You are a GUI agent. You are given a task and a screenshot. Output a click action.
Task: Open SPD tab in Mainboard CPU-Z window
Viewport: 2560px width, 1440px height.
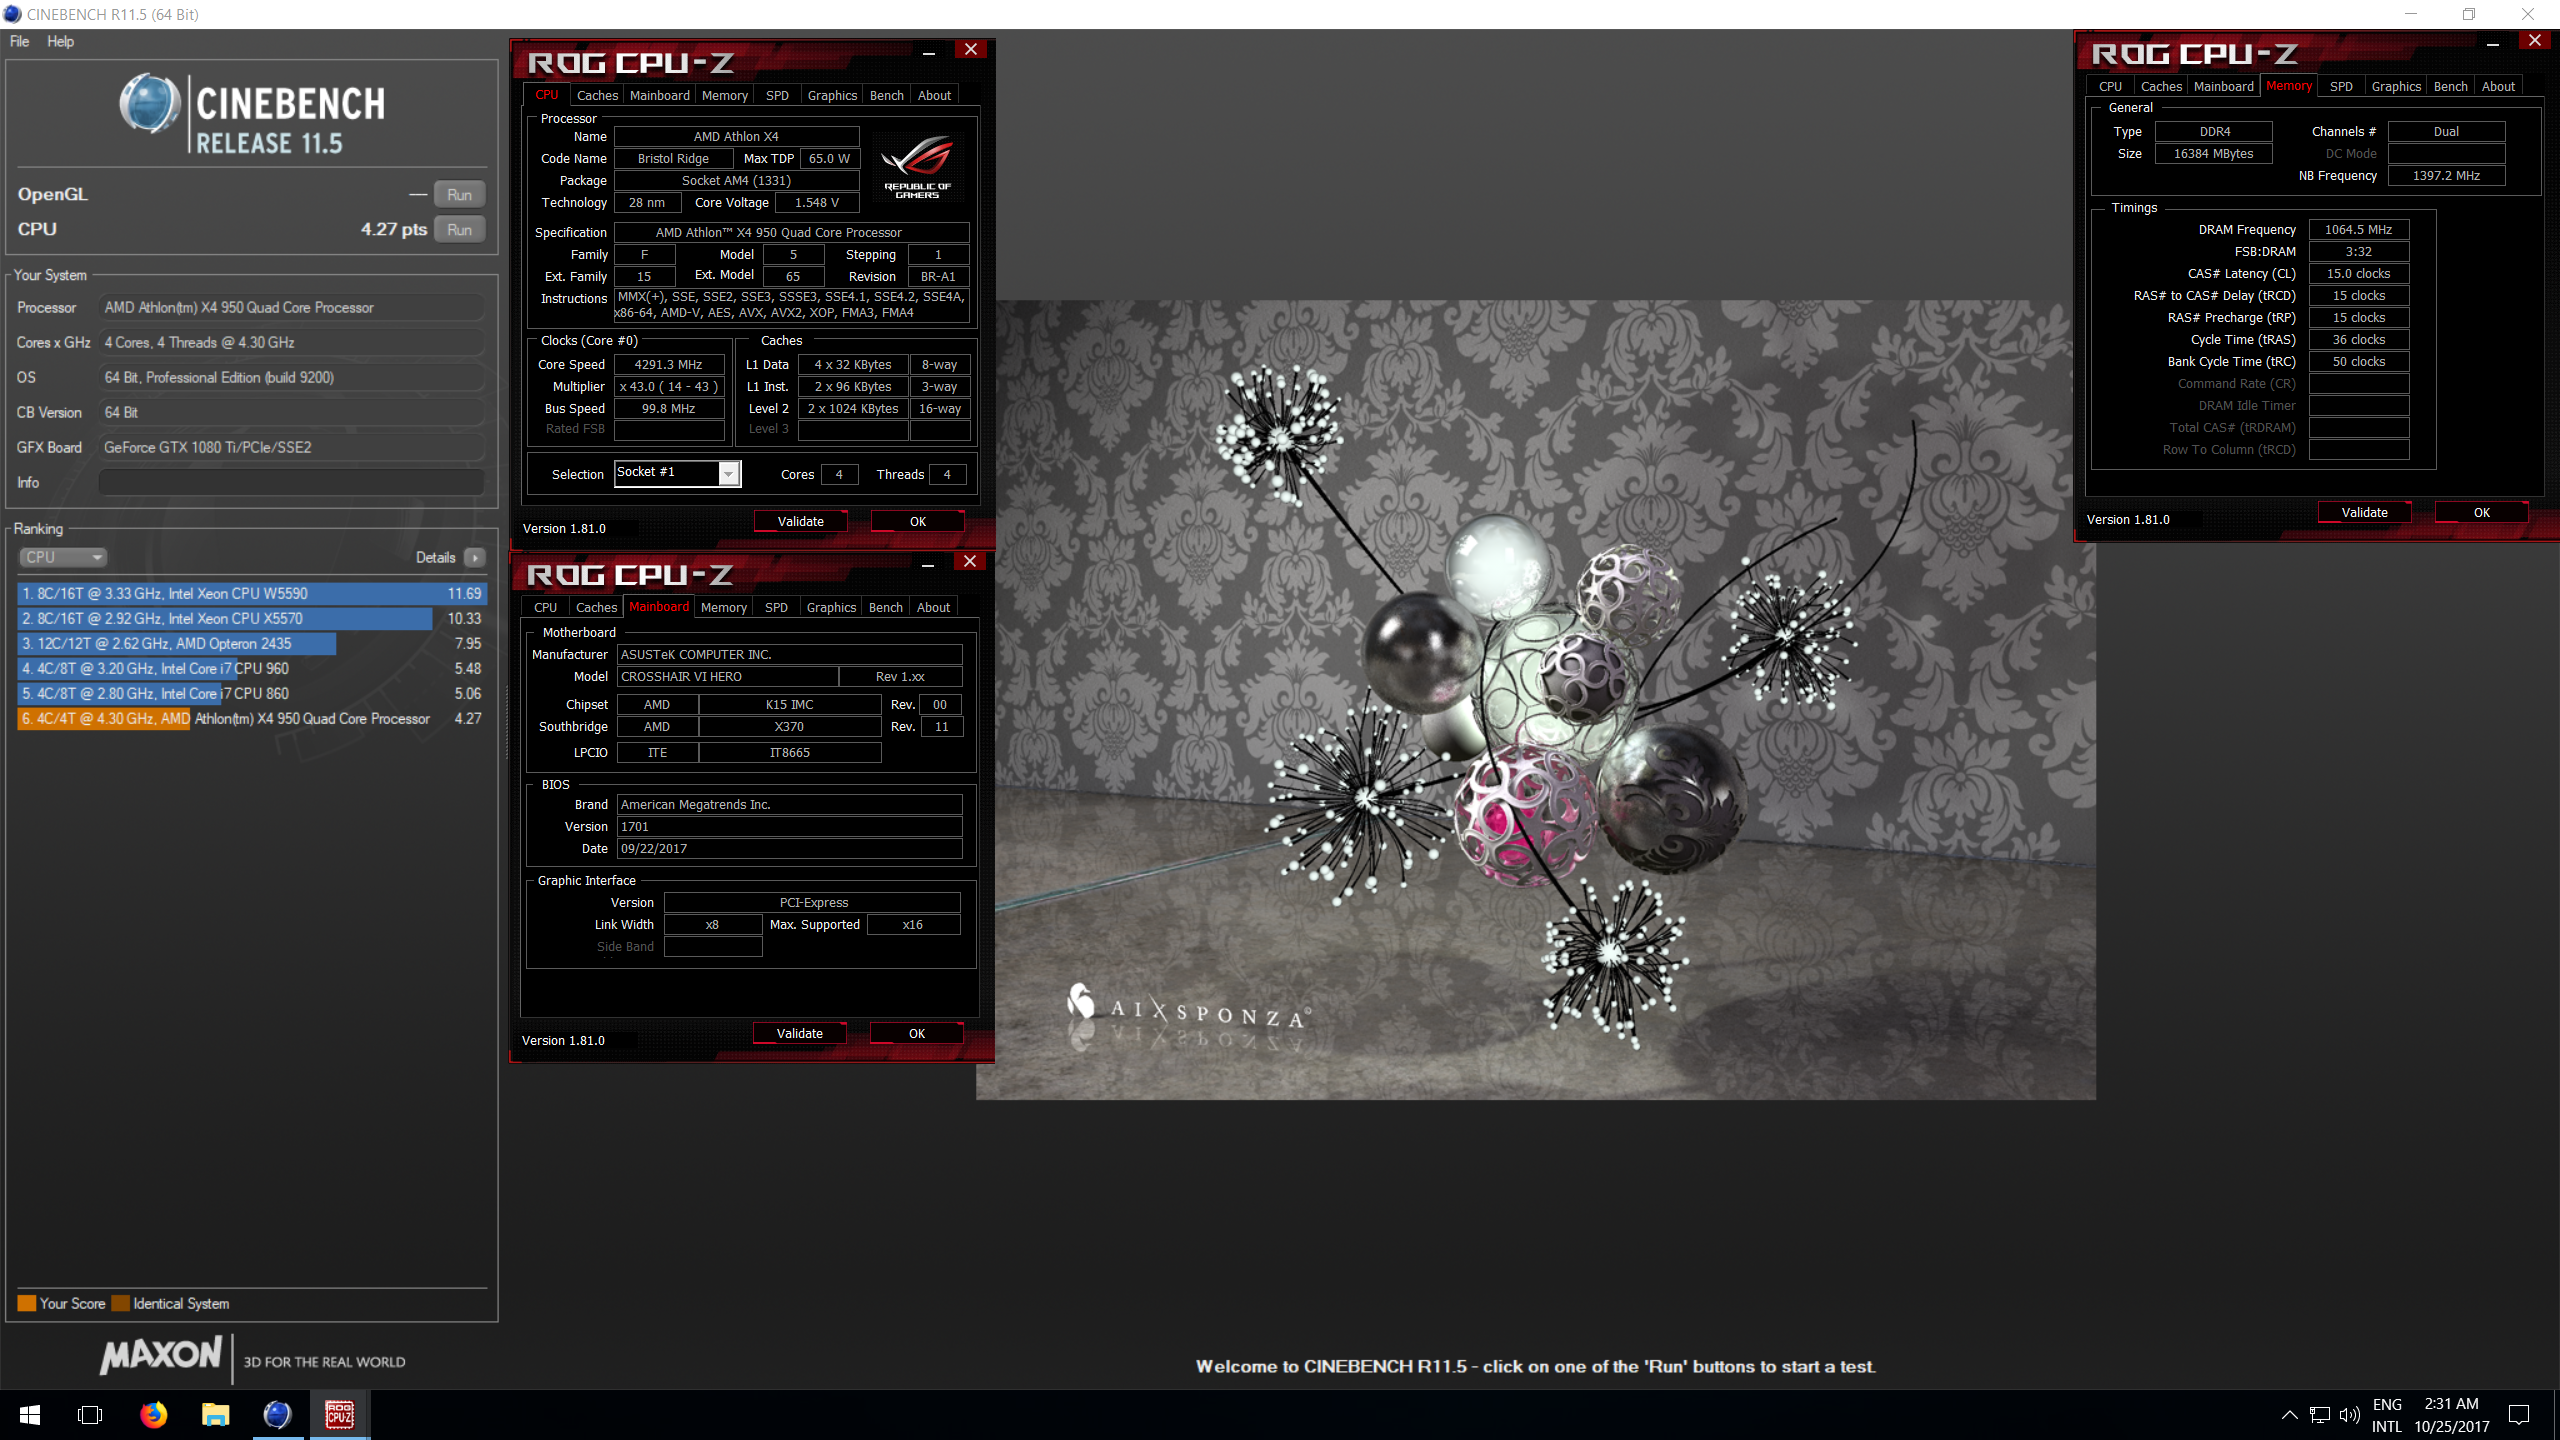pyautogui.click(x=776, y=607)
